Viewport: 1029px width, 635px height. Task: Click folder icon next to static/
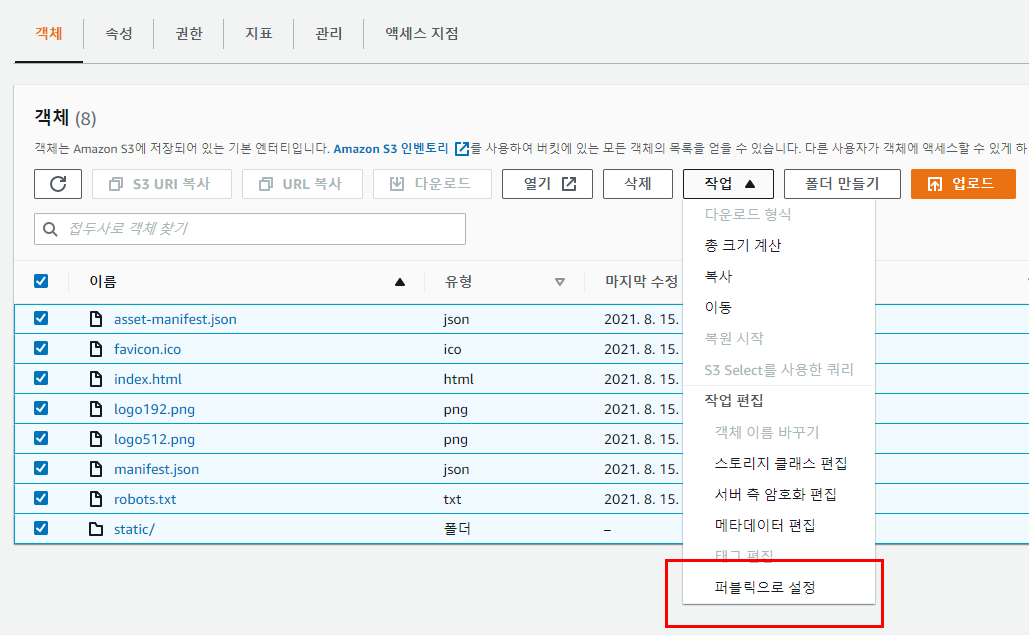coord(96,529)
